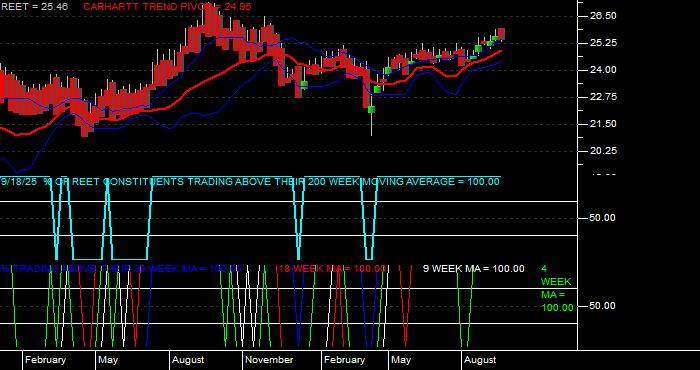700x370 pixels.
Task: Click the November date marker
Action: 270,360
